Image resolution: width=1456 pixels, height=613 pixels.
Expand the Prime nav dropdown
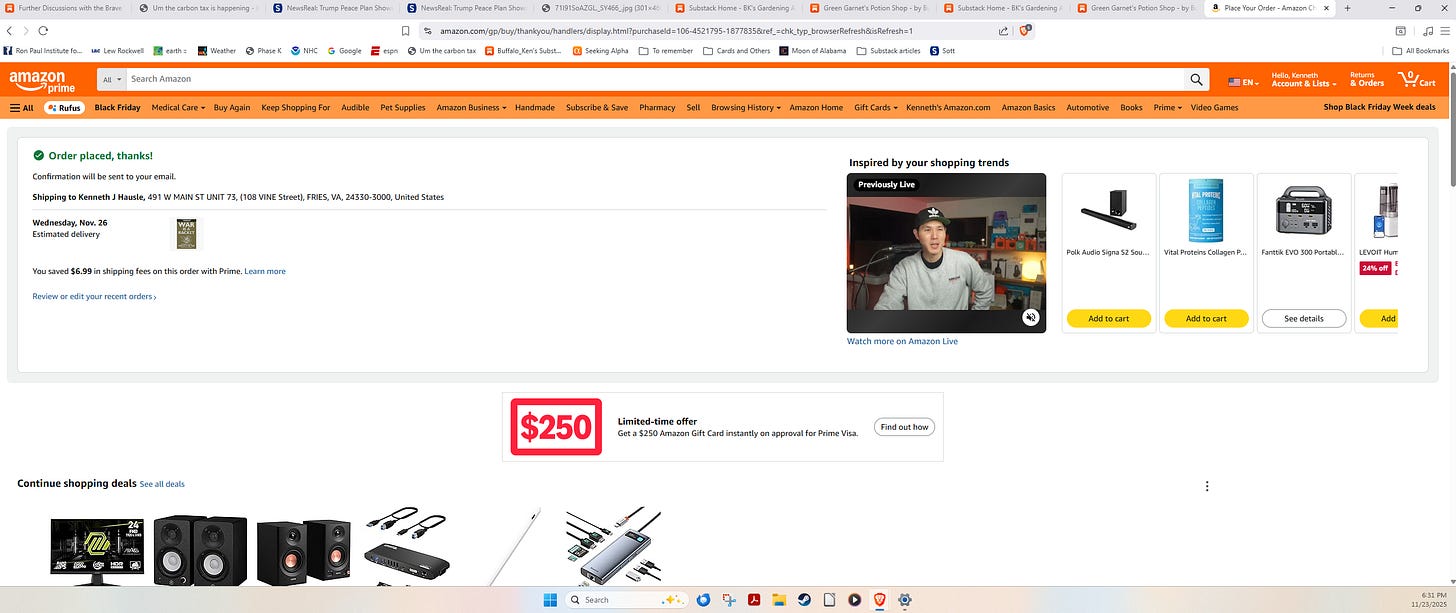pyautogui.click(x=1167, y=107)
